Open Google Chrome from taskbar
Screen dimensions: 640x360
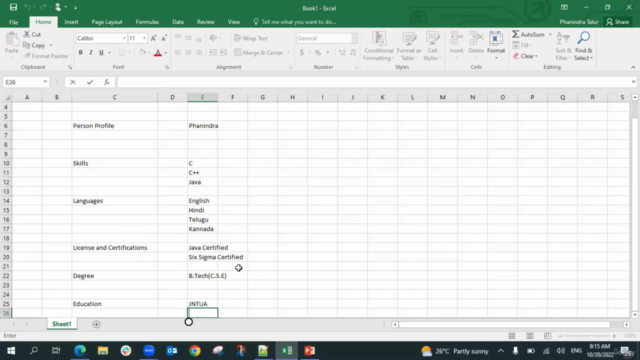(195, 351)
